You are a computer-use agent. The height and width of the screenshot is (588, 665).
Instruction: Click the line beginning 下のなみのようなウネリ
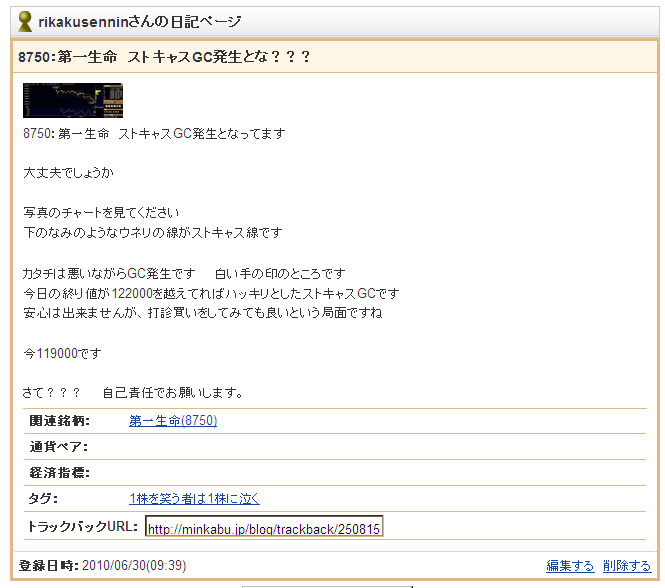click(x=153, y=232)
